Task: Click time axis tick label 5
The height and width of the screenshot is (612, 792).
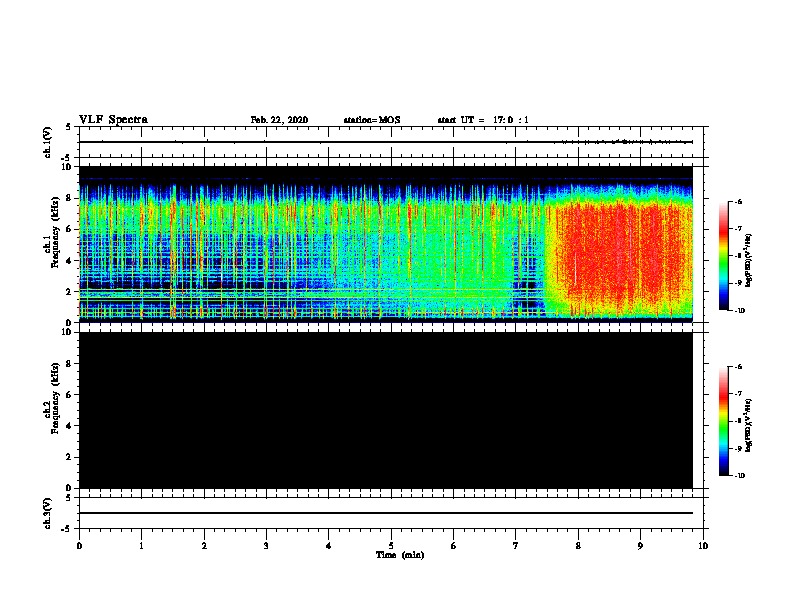Action: coord(391,546)
